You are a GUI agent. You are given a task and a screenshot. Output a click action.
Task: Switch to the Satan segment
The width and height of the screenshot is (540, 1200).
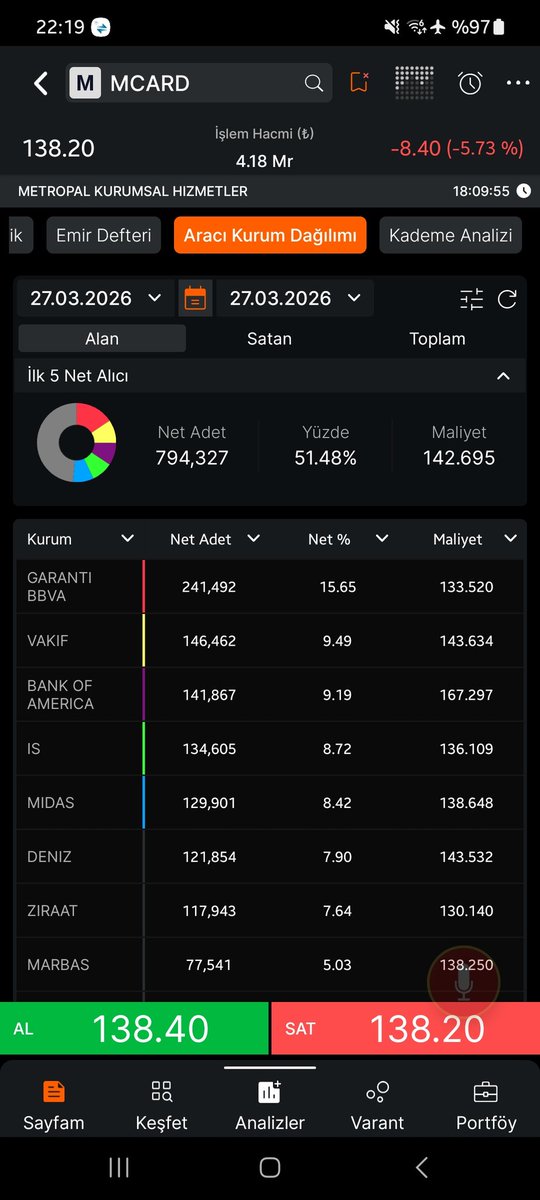[269, 339]
